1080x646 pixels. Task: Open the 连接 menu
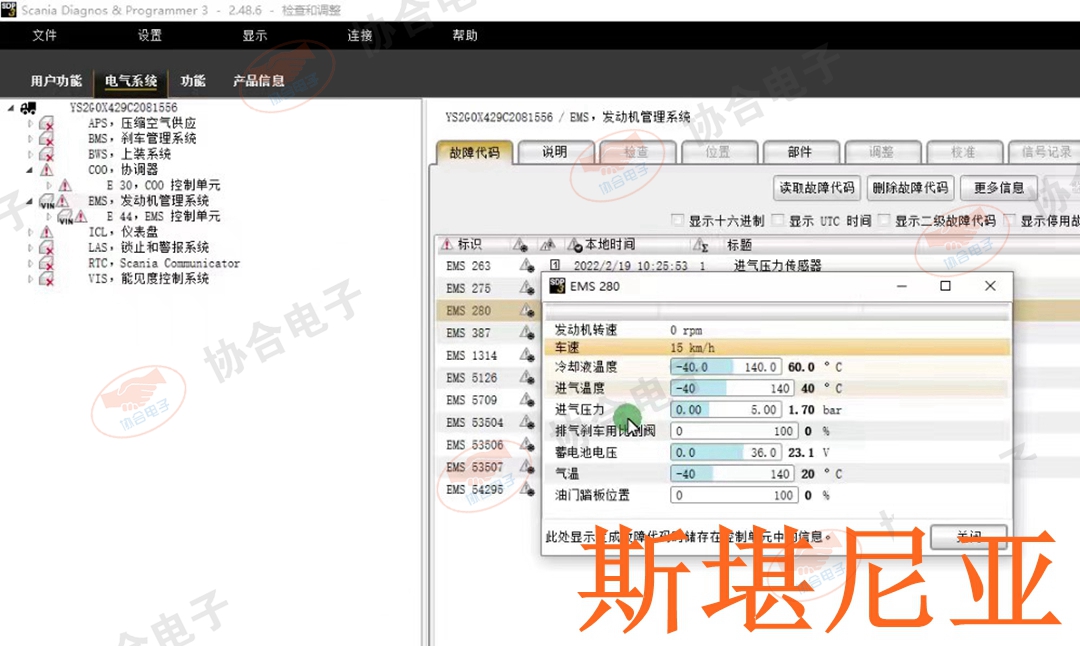pyautogui.click(x=360, y=35)
